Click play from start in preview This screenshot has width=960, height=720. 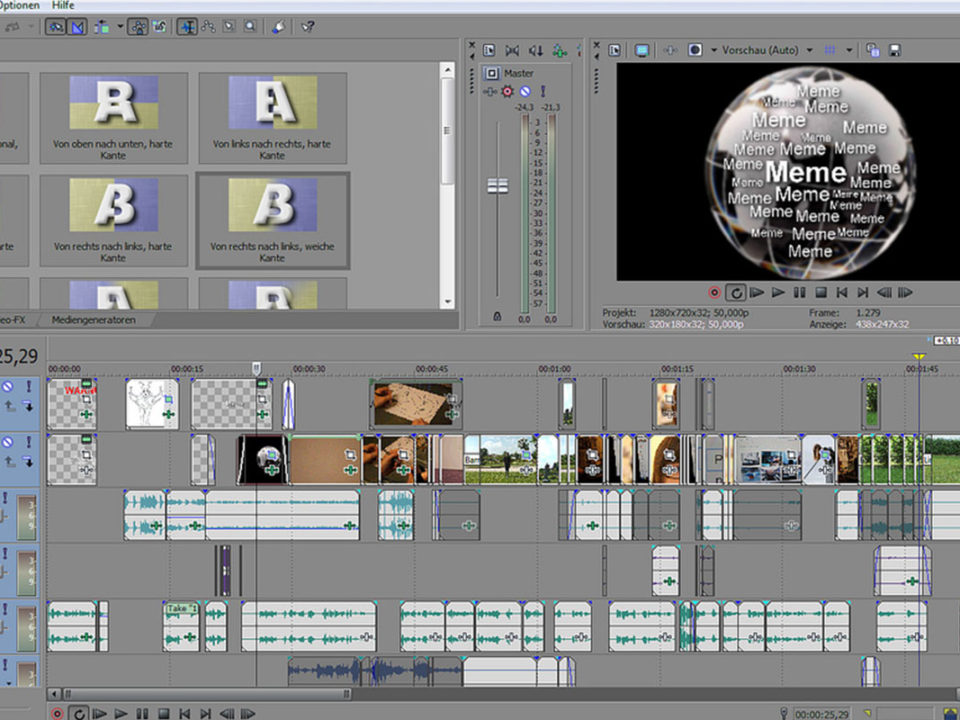point(757,293)
